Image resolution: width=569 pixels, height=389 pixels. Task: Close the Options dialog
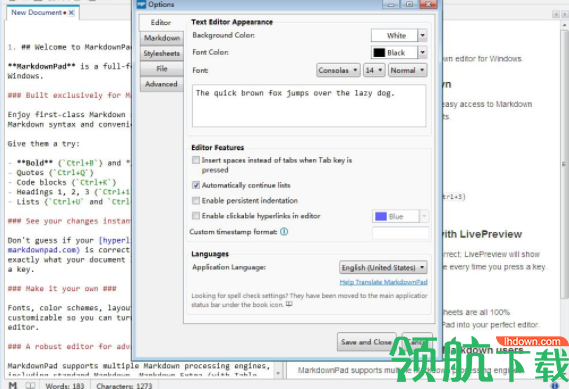(428, 4)
